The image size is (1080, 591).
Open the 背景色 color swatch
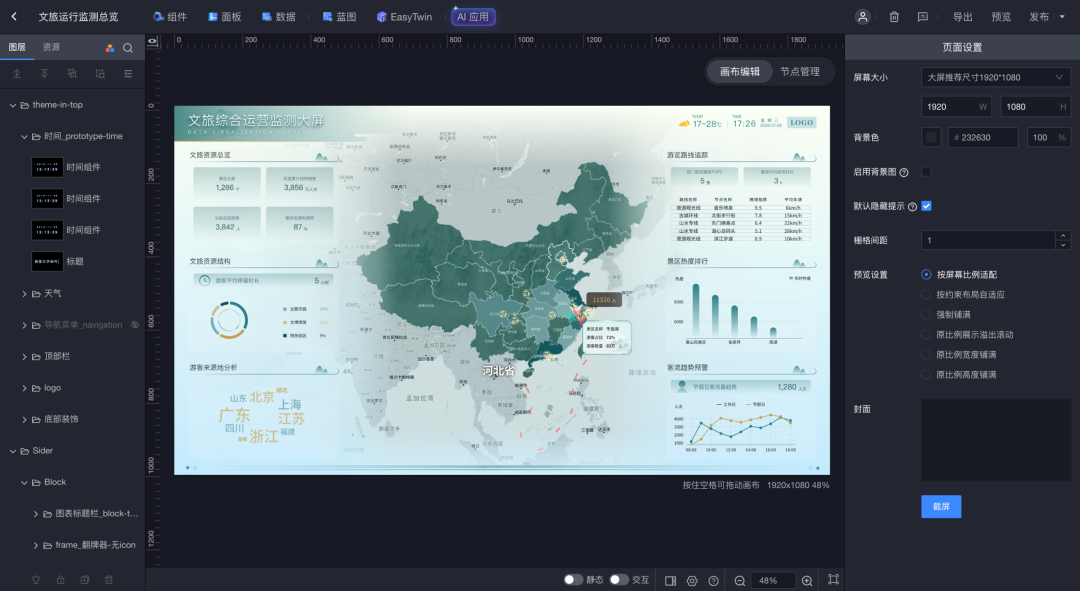(931, 137)
